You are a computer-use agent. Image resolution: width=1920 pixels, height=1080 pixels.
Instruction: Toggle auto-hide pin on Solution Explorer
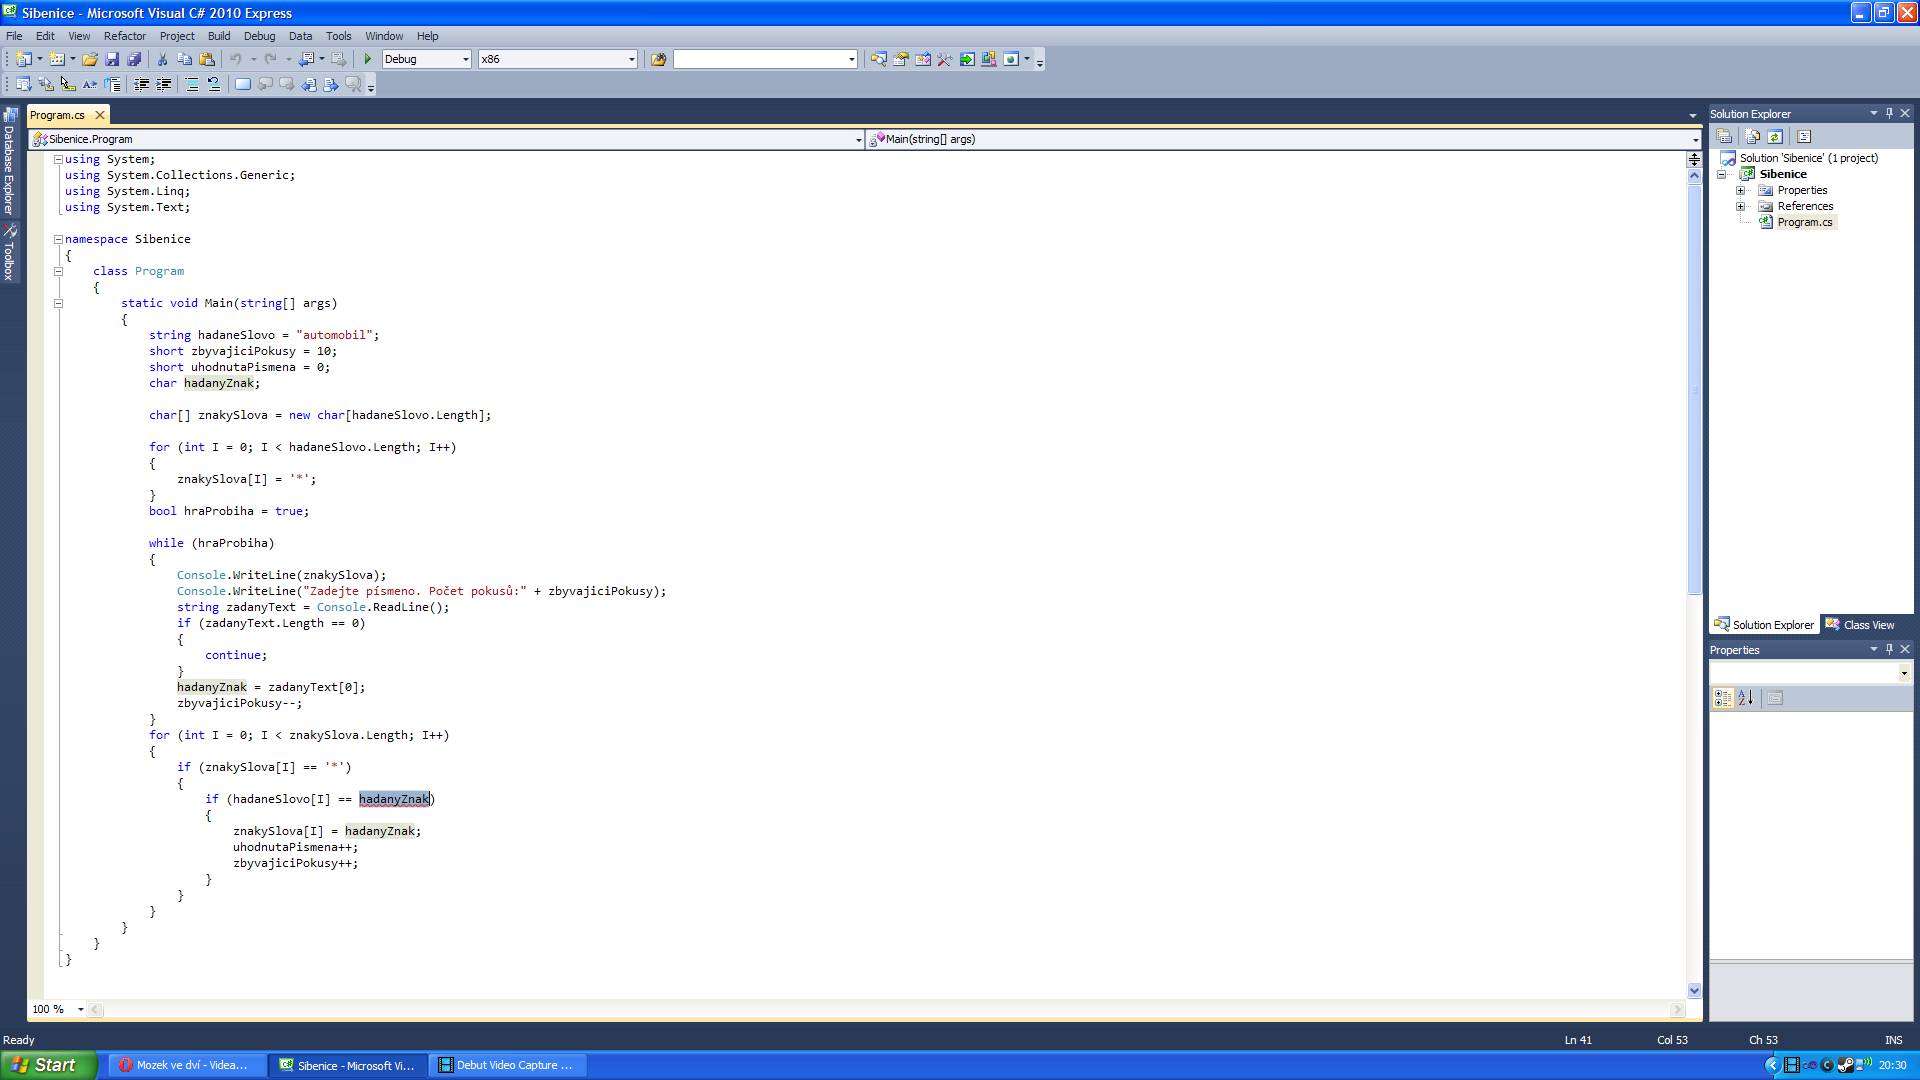(x=1889, y=113)
